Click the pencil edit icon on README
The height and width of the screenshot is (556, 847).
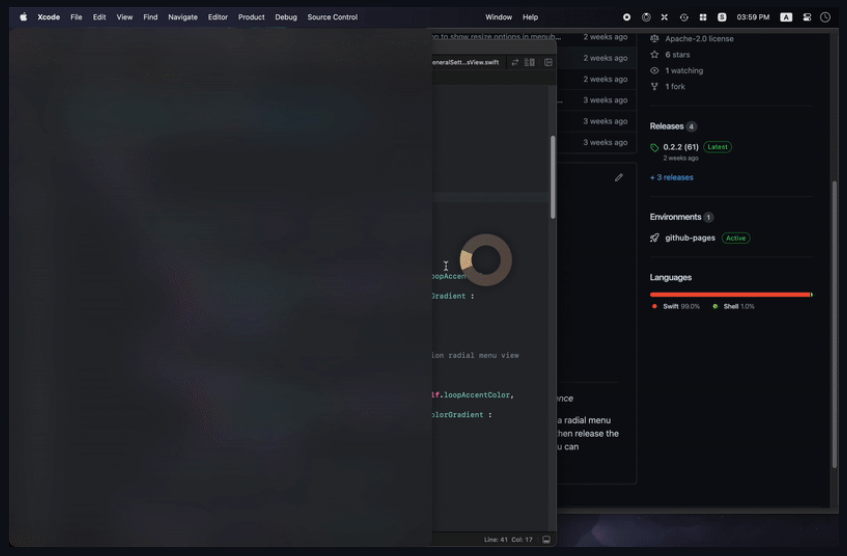pyautogui.click(x=618, y=177)
